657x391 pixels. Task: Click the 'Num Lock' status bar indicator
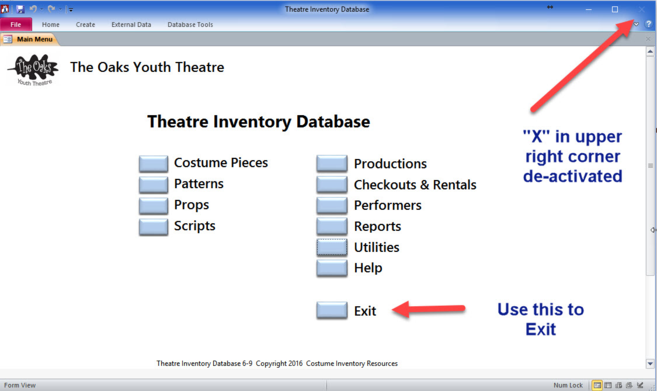pos(568,385)
